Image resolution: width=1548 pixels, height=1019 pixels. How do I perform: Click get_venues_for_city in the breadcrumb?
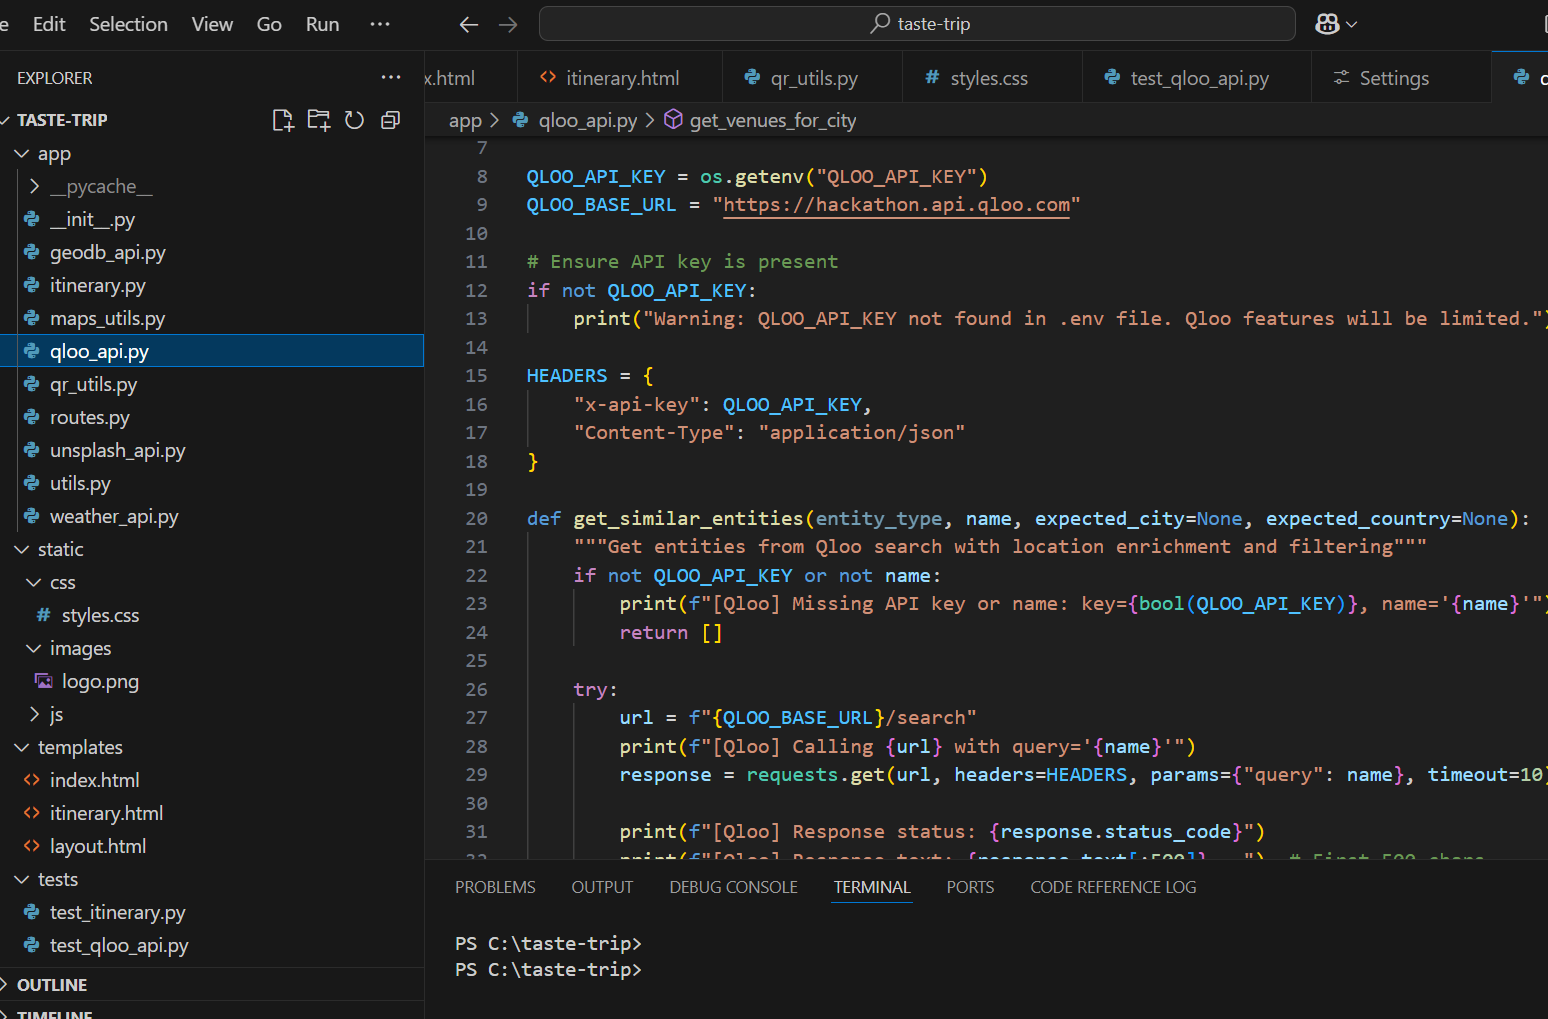[x=772, y=120]
